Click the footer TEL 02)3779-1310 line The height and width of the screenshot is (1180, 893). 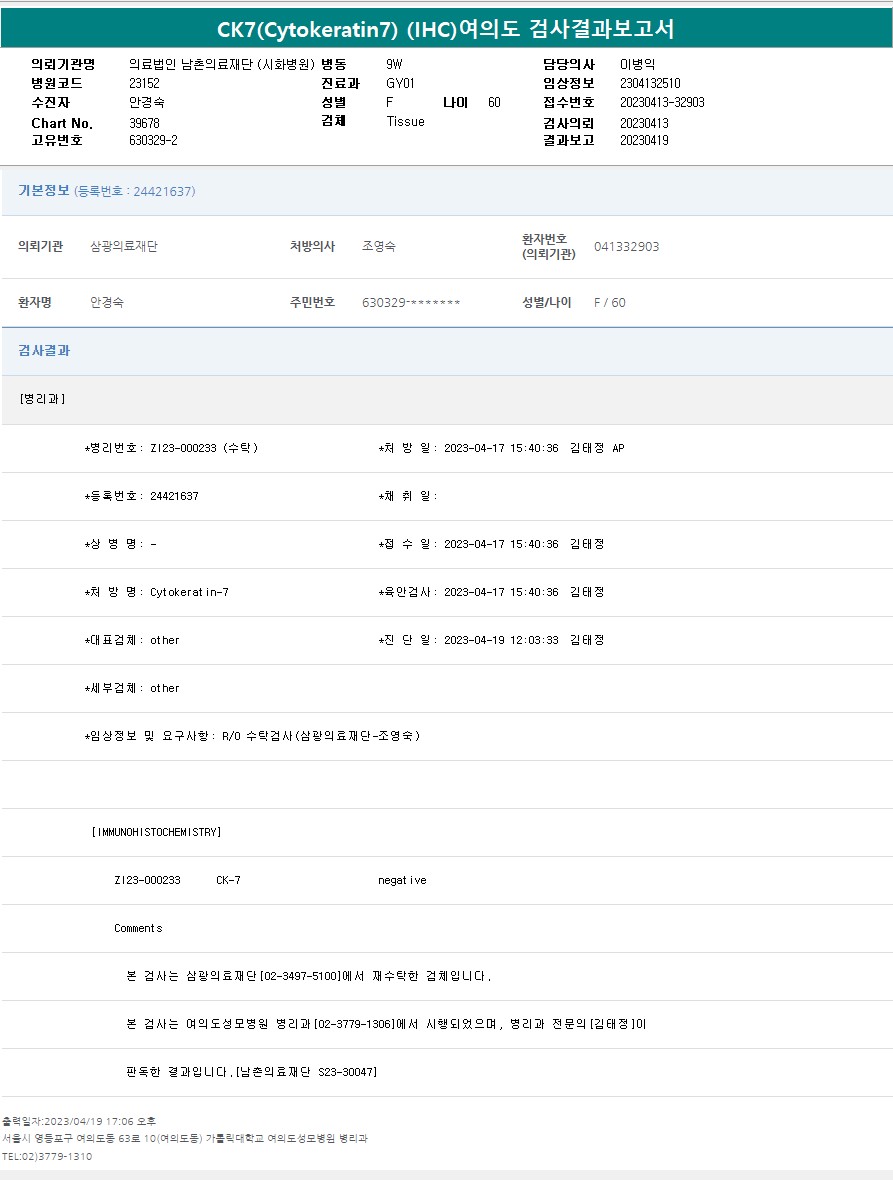[47, 1156]
